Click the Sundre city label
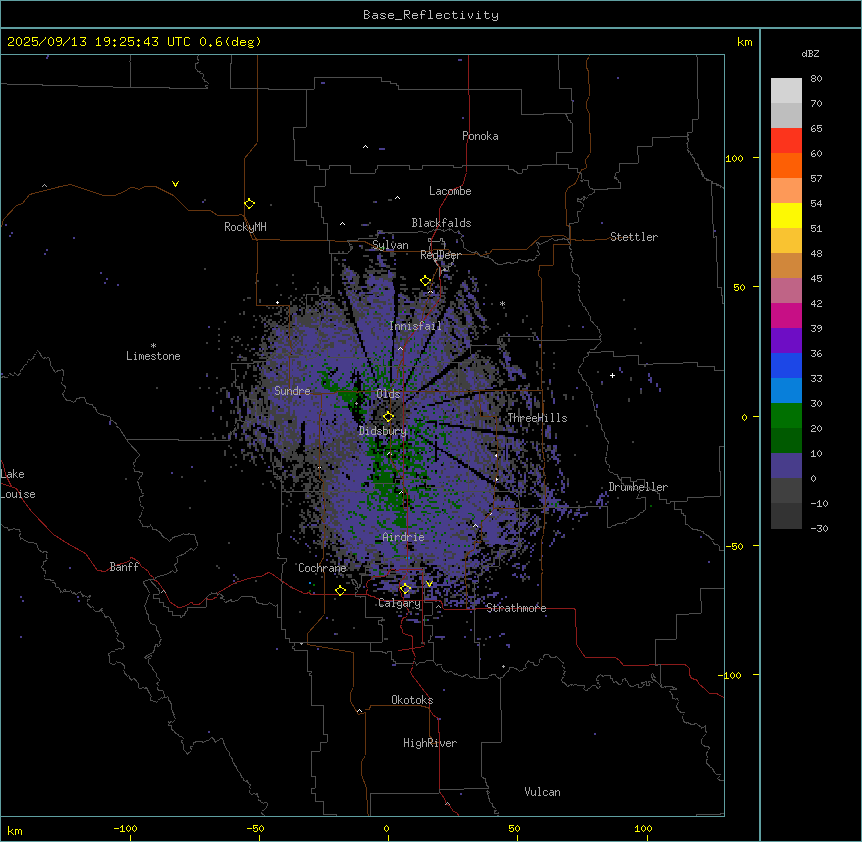 pyautogui.click(x=292, y=391)
